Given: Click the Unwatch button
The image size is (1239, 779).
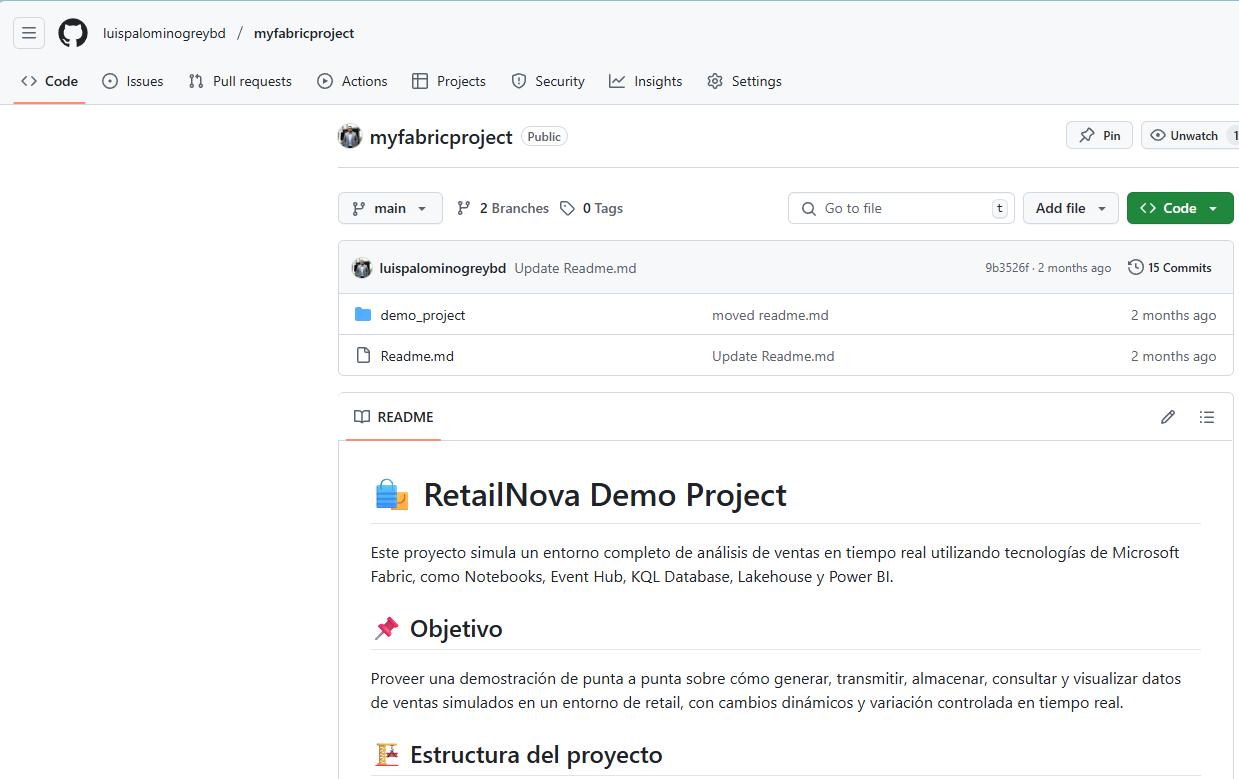Looking at the screenshot, I should [x=1191, y=135].
